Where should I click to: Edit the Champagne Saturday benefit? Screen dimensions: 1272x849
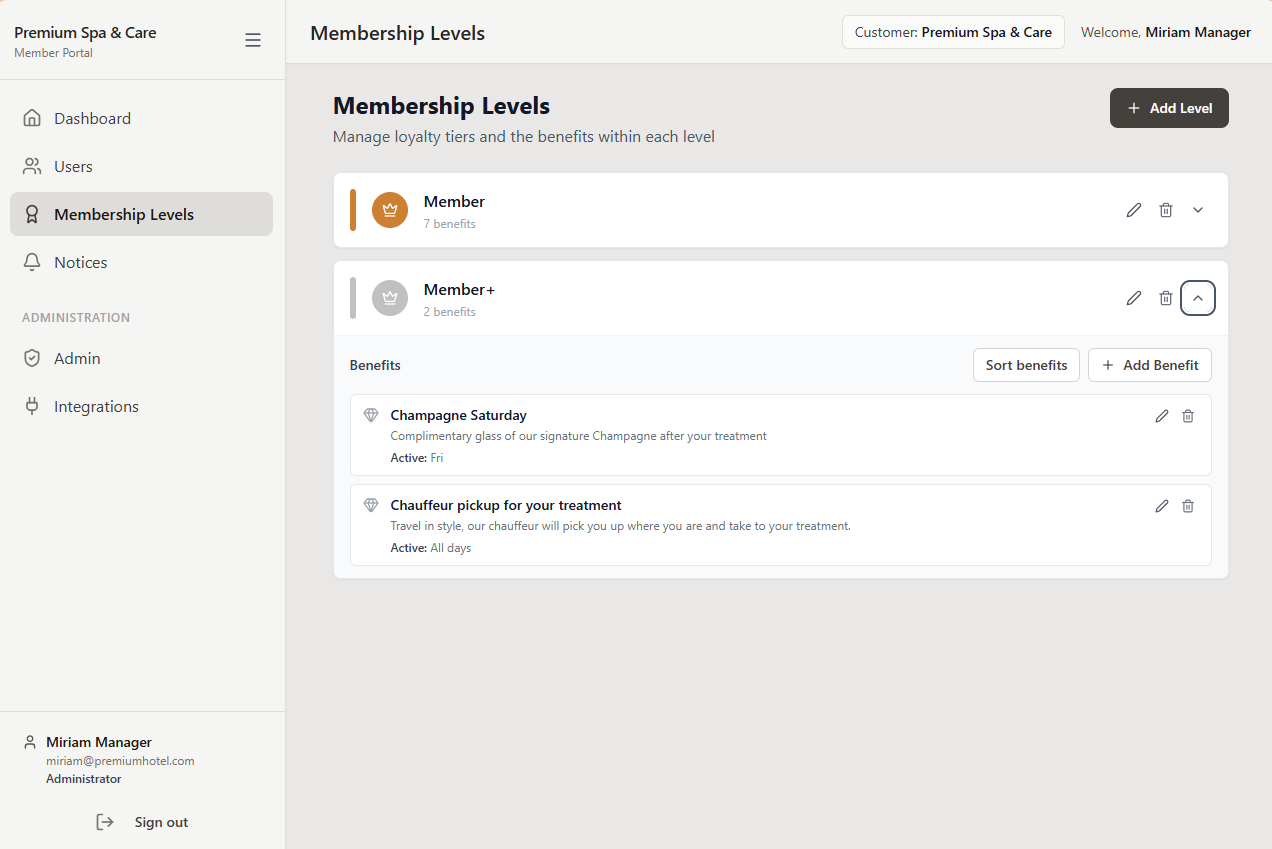click(x=1161, y=415)
